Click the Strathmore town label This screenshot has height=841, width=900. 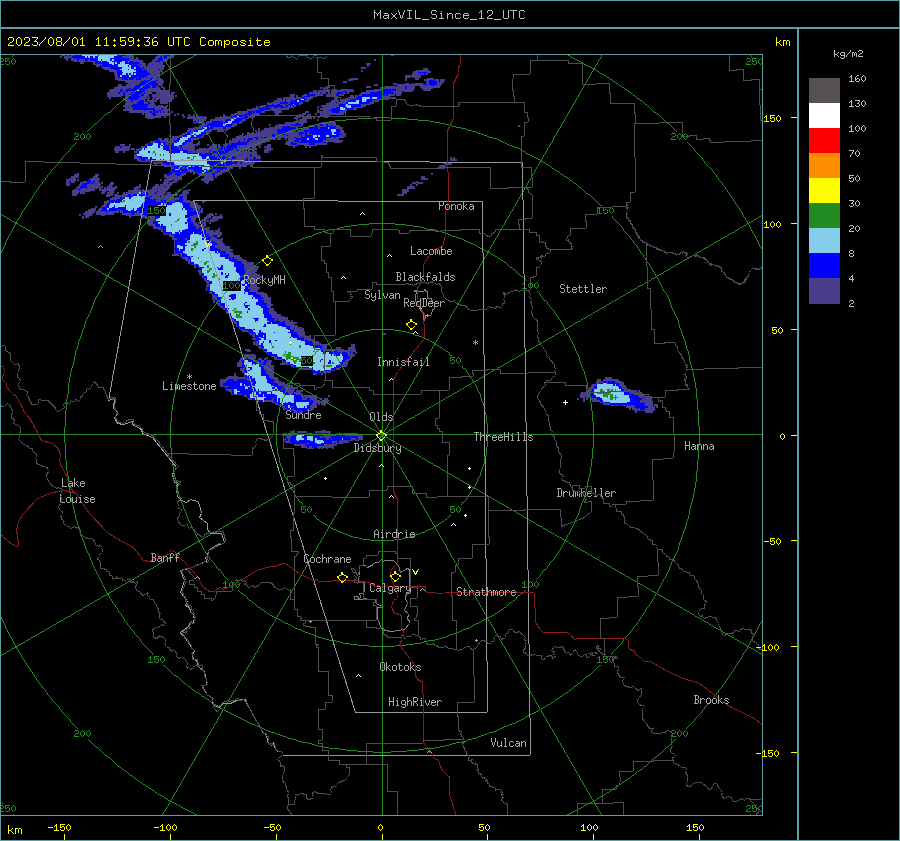click(x=486, y=592)
